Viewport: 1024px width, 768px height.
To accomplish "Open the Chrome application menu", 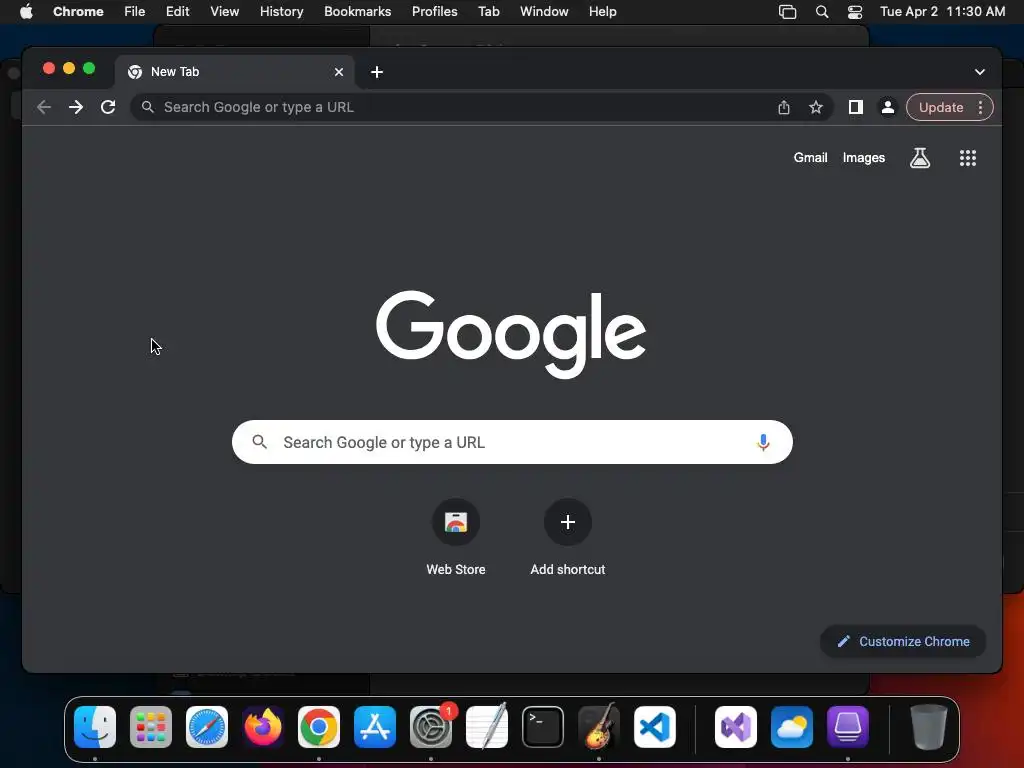I will (78, 11).
